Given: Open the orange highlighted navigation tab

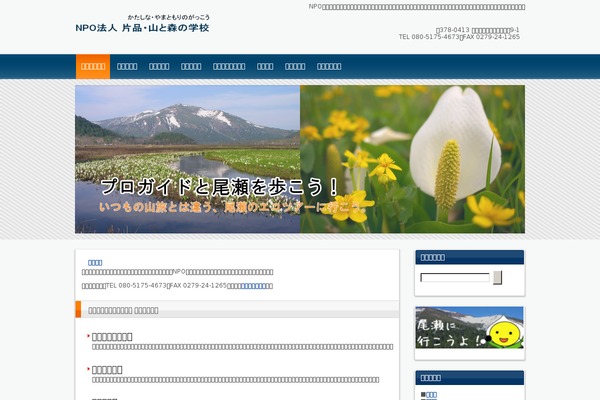Looking at the screenshot, I should coord(93,67).
